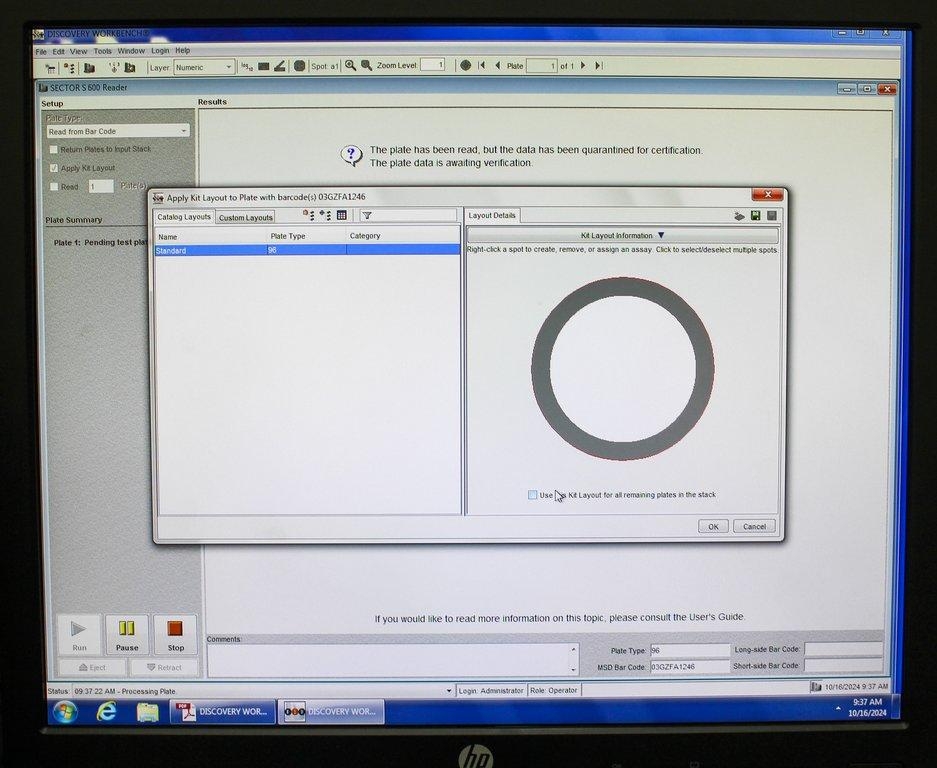937x768 pixels.
Task: Click the green save icon in Layout Details
Action: [756, 215]
